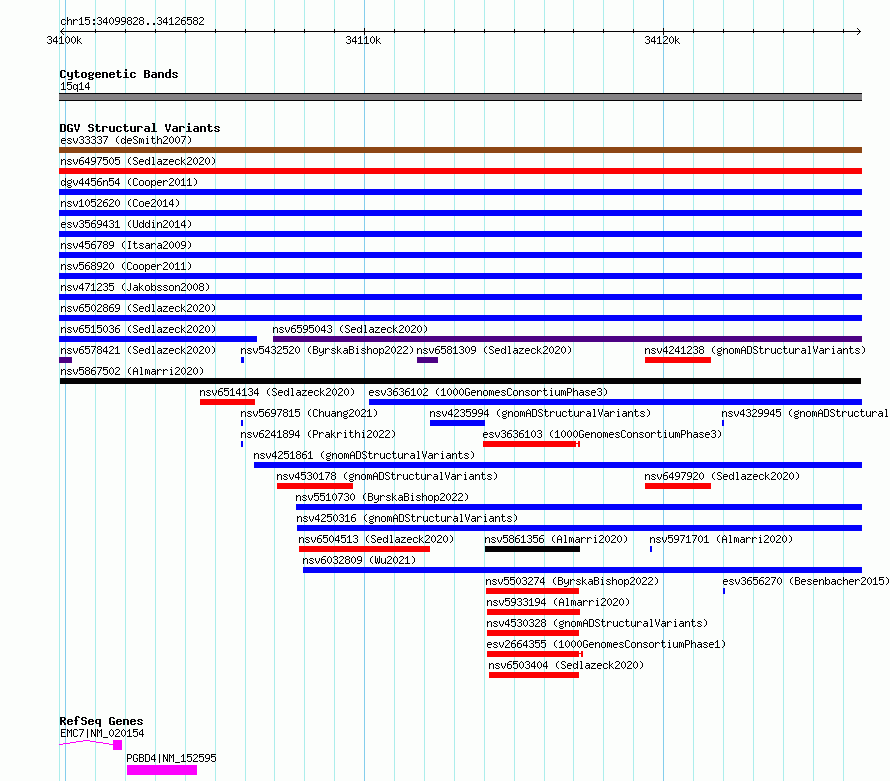Click the ruler's right arrow end

click(858, 32)
